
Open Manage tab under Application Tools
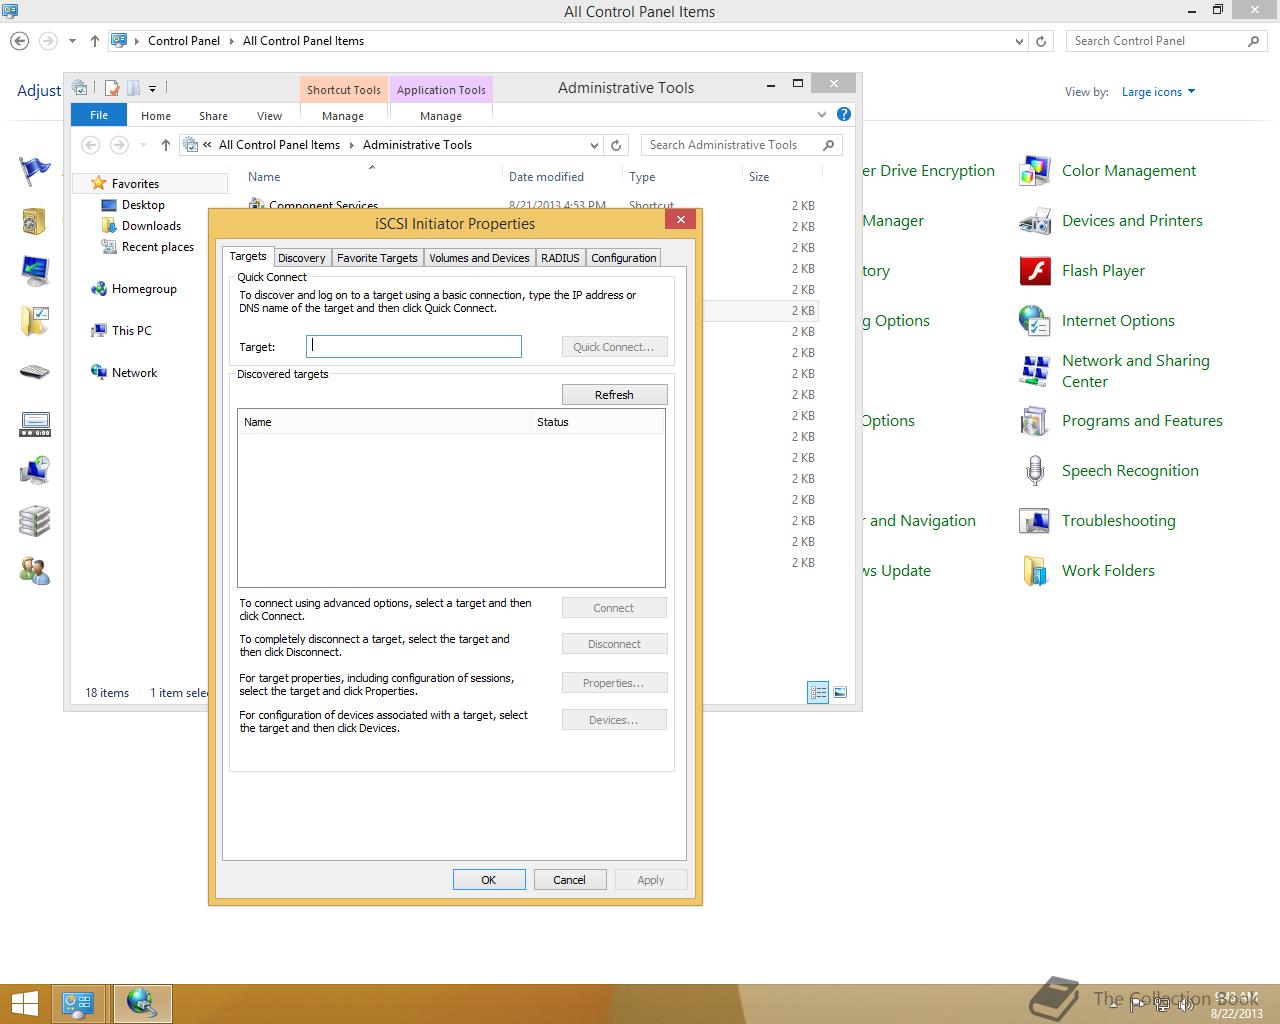click(441, 116)
